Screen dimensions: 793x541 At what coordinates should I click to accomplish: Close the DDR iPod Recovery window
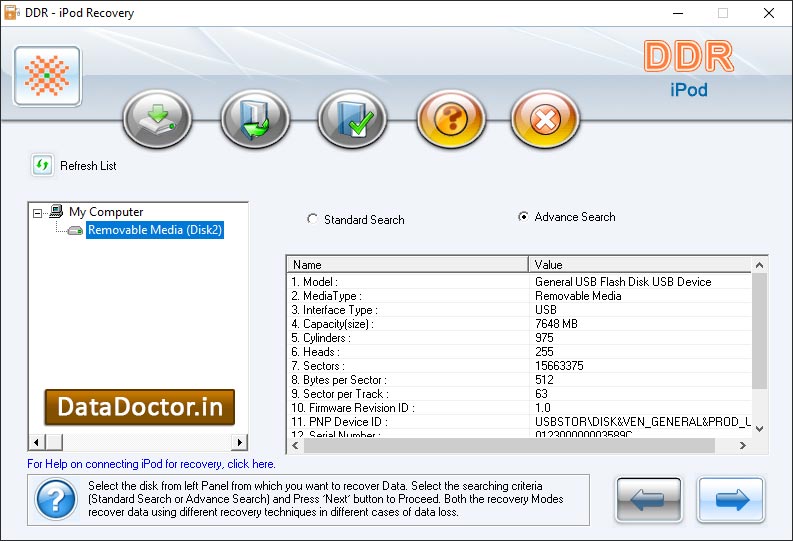click(769, 13)
